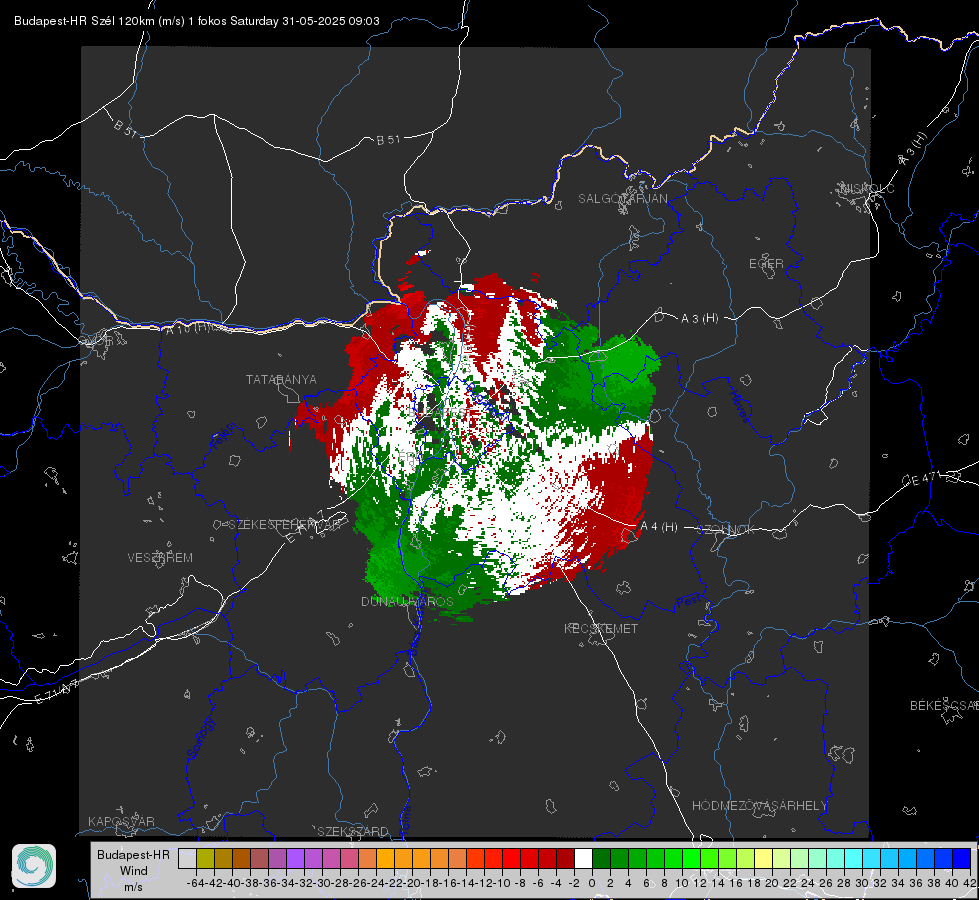Click the legend value 20
The height and width of the screenshot is (900, 979).
coord(772,883)
